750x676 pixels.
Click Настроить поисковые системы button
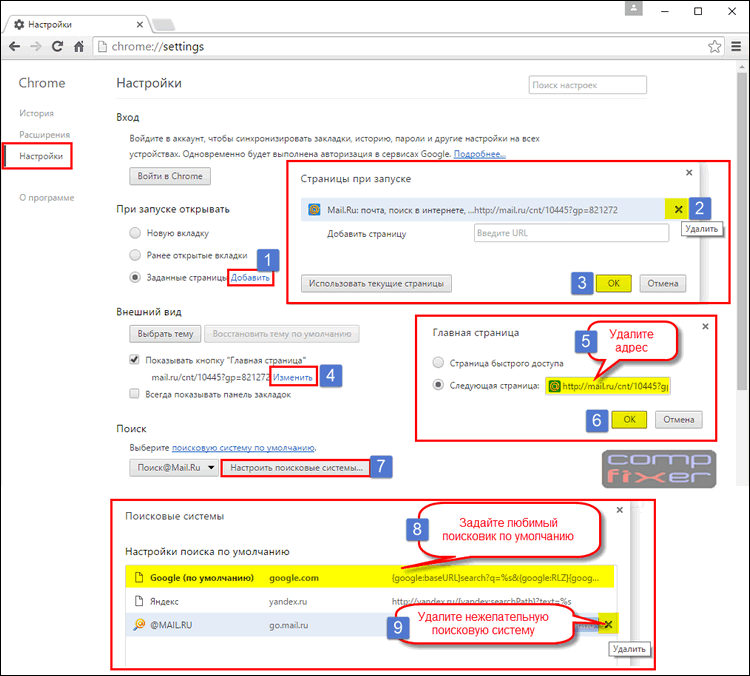[x=296, y=467]
